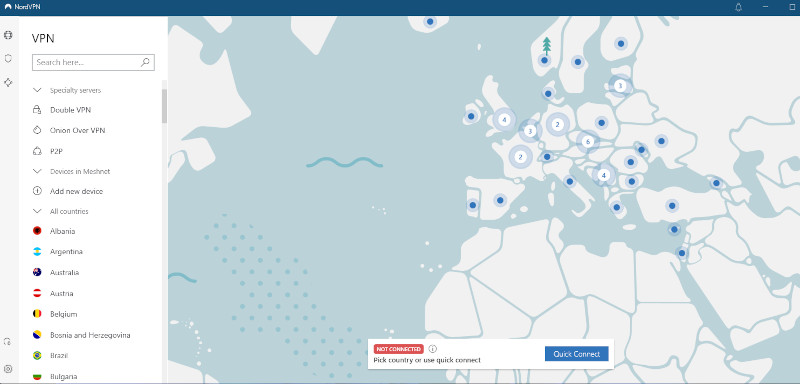Click the Bulgaria flag icon
This screenshot has height=384, width=800.
pyautogui.click(x=37, y=376)
